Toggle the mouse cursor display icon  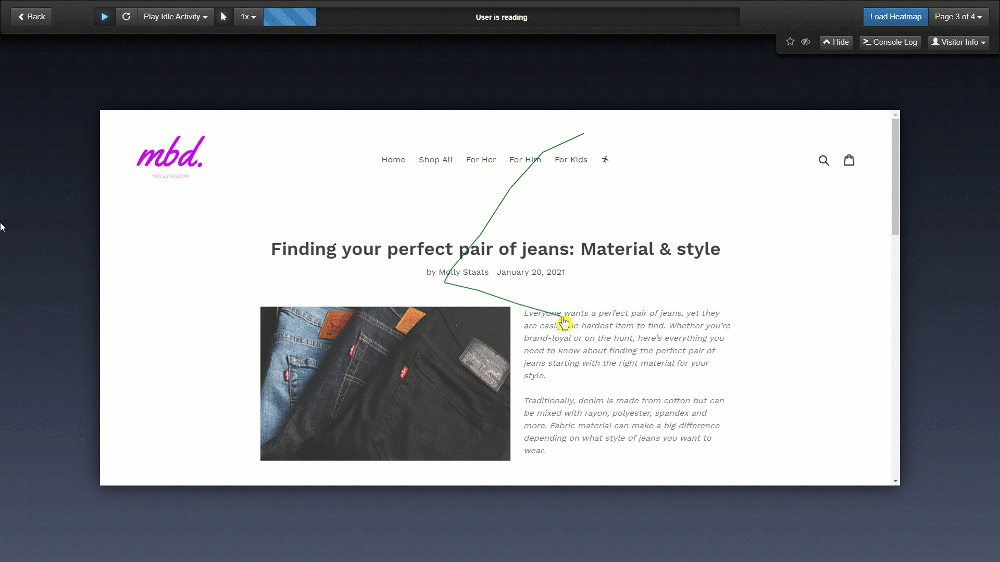[x=223, y=17]
